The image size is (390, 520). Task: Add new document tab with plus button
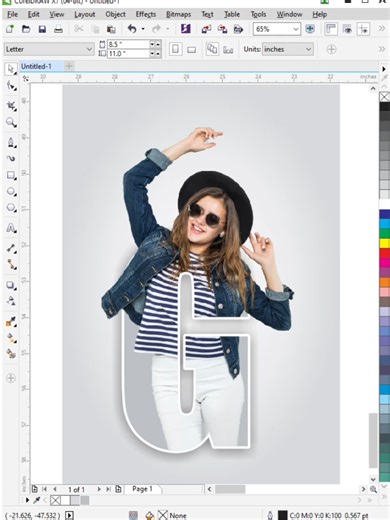tap(69, 66)
